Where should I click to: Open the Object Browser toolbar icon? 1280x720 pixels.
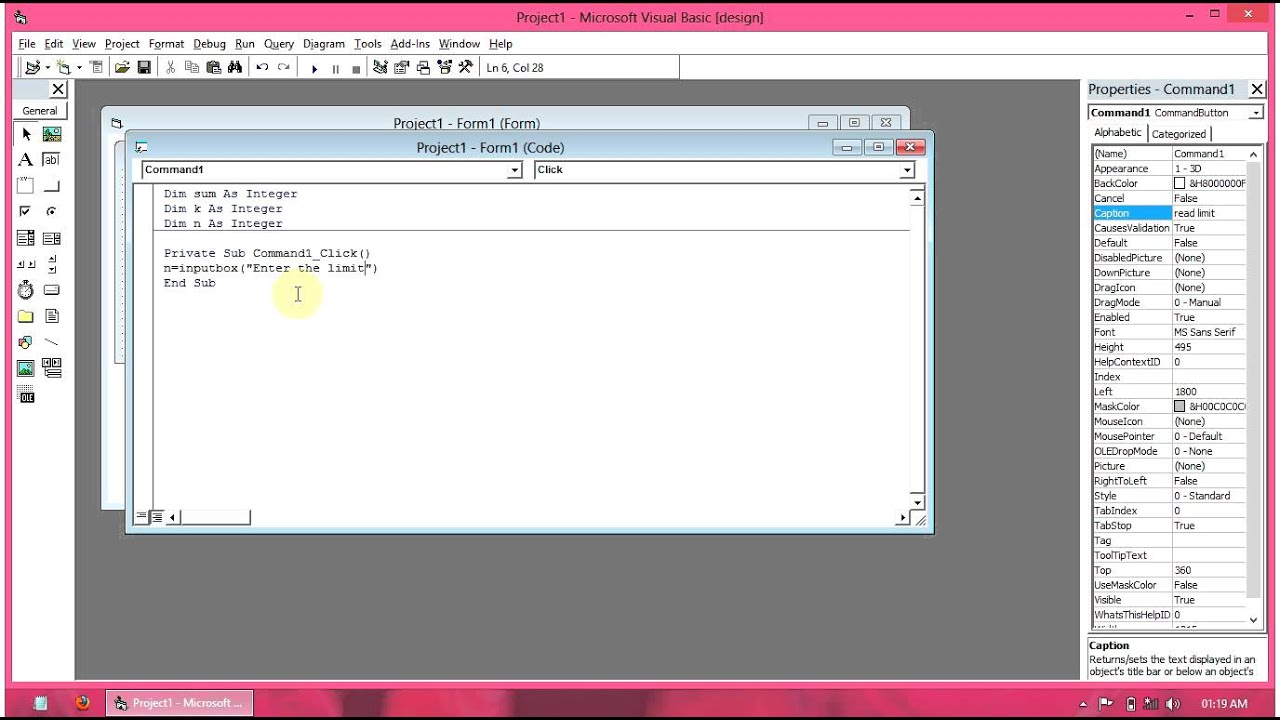click(x=444, y=67)
